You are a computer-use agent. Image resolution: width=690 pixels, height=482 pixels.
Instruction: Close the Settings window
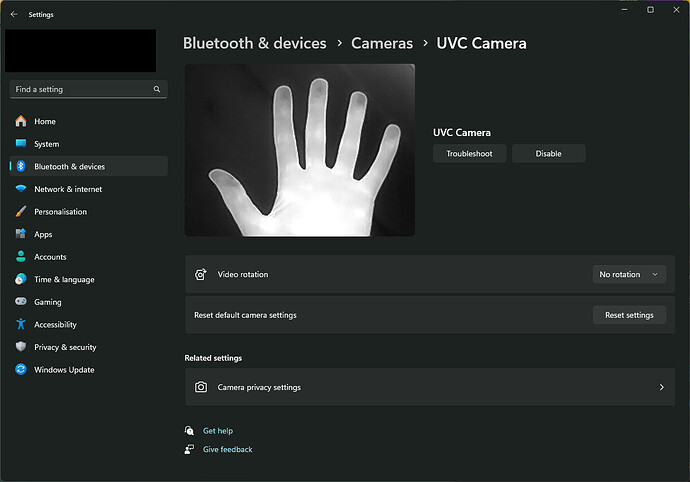pyautogui.click(x=676, y=10)
